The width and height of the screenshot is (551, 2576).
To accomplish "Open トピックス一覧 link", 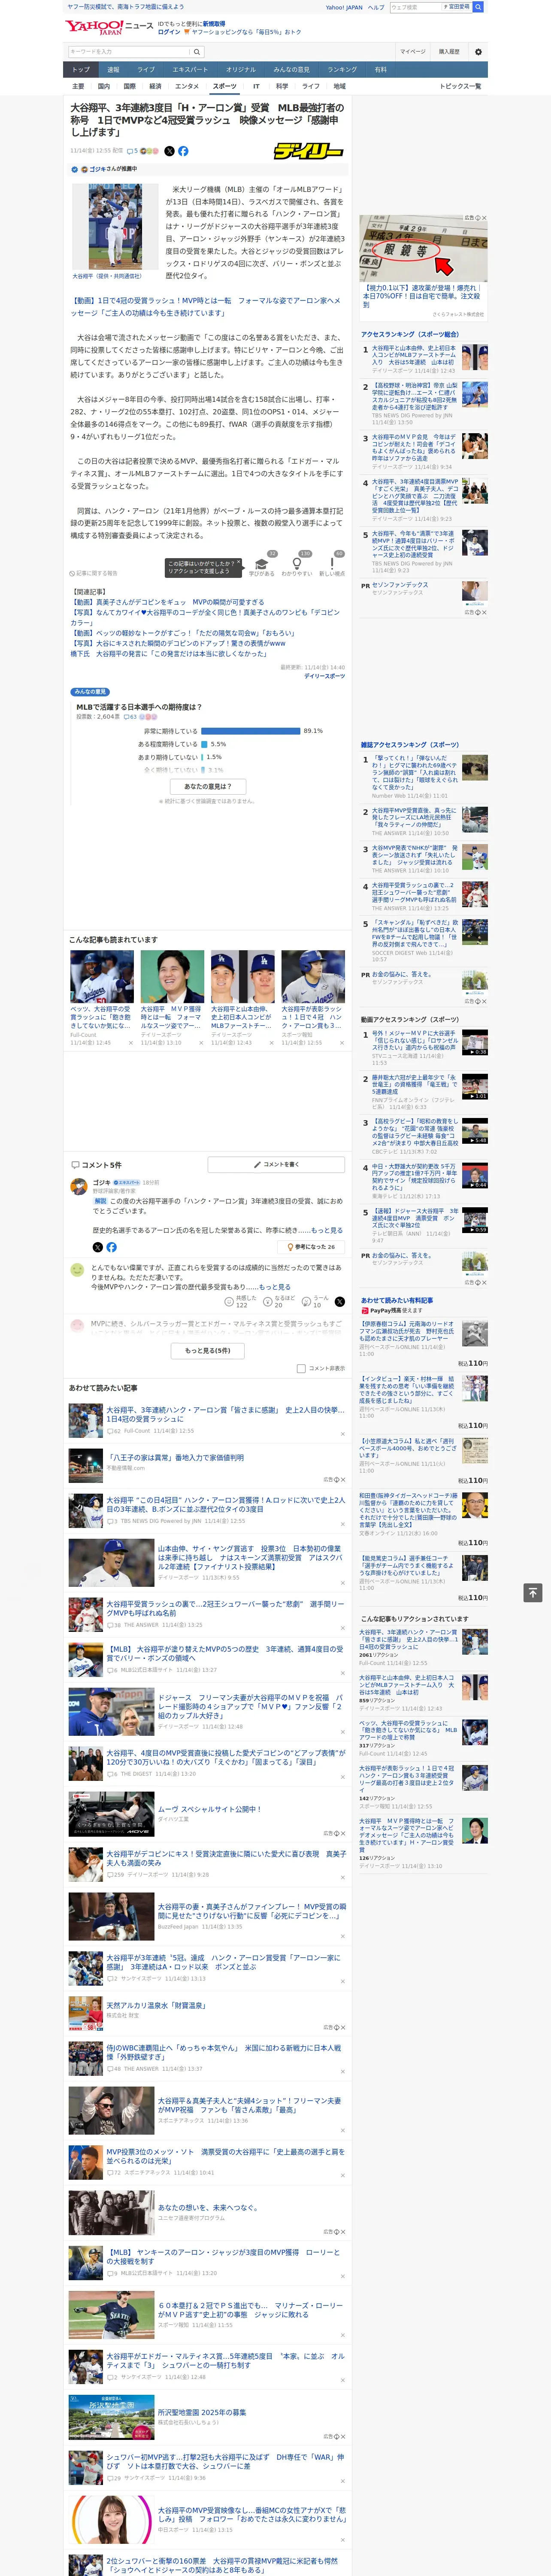I will [x=460, y=86].
